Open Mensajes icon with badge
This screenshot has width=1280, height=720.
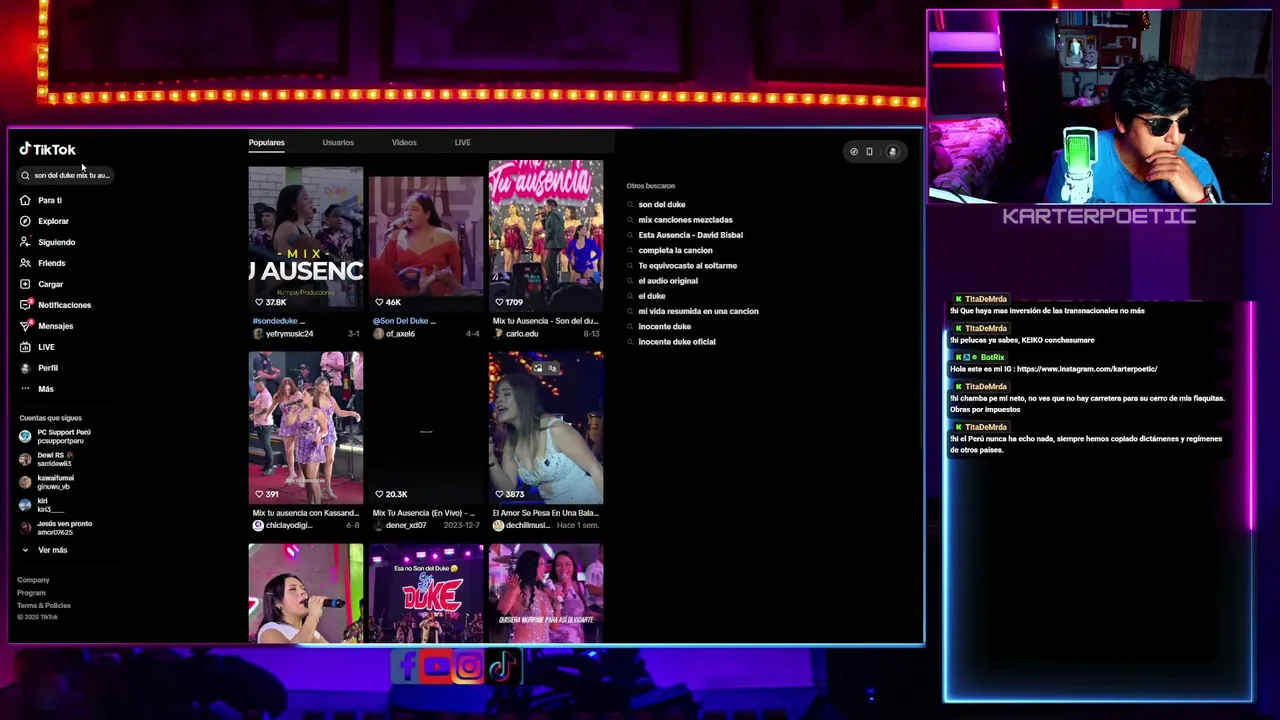pos(26,325)
